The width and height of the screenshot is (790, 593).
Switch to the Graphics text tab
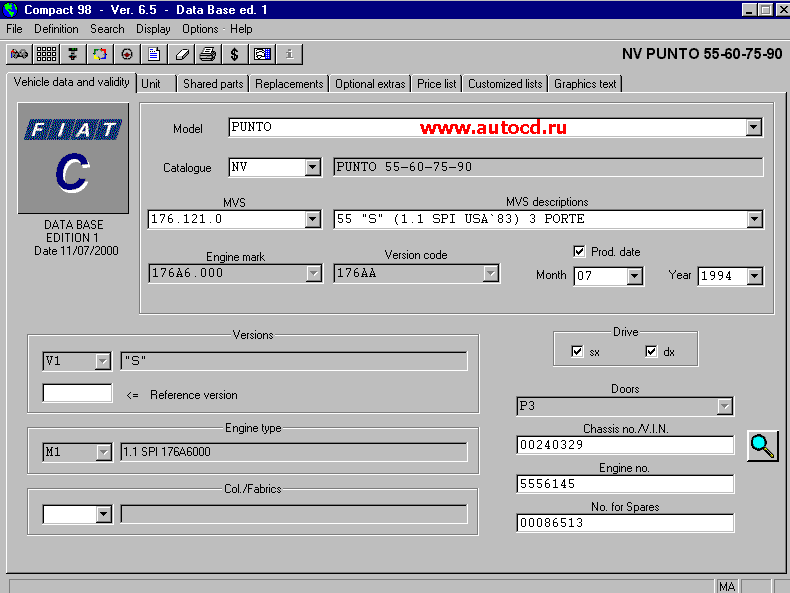click(585, 84)
